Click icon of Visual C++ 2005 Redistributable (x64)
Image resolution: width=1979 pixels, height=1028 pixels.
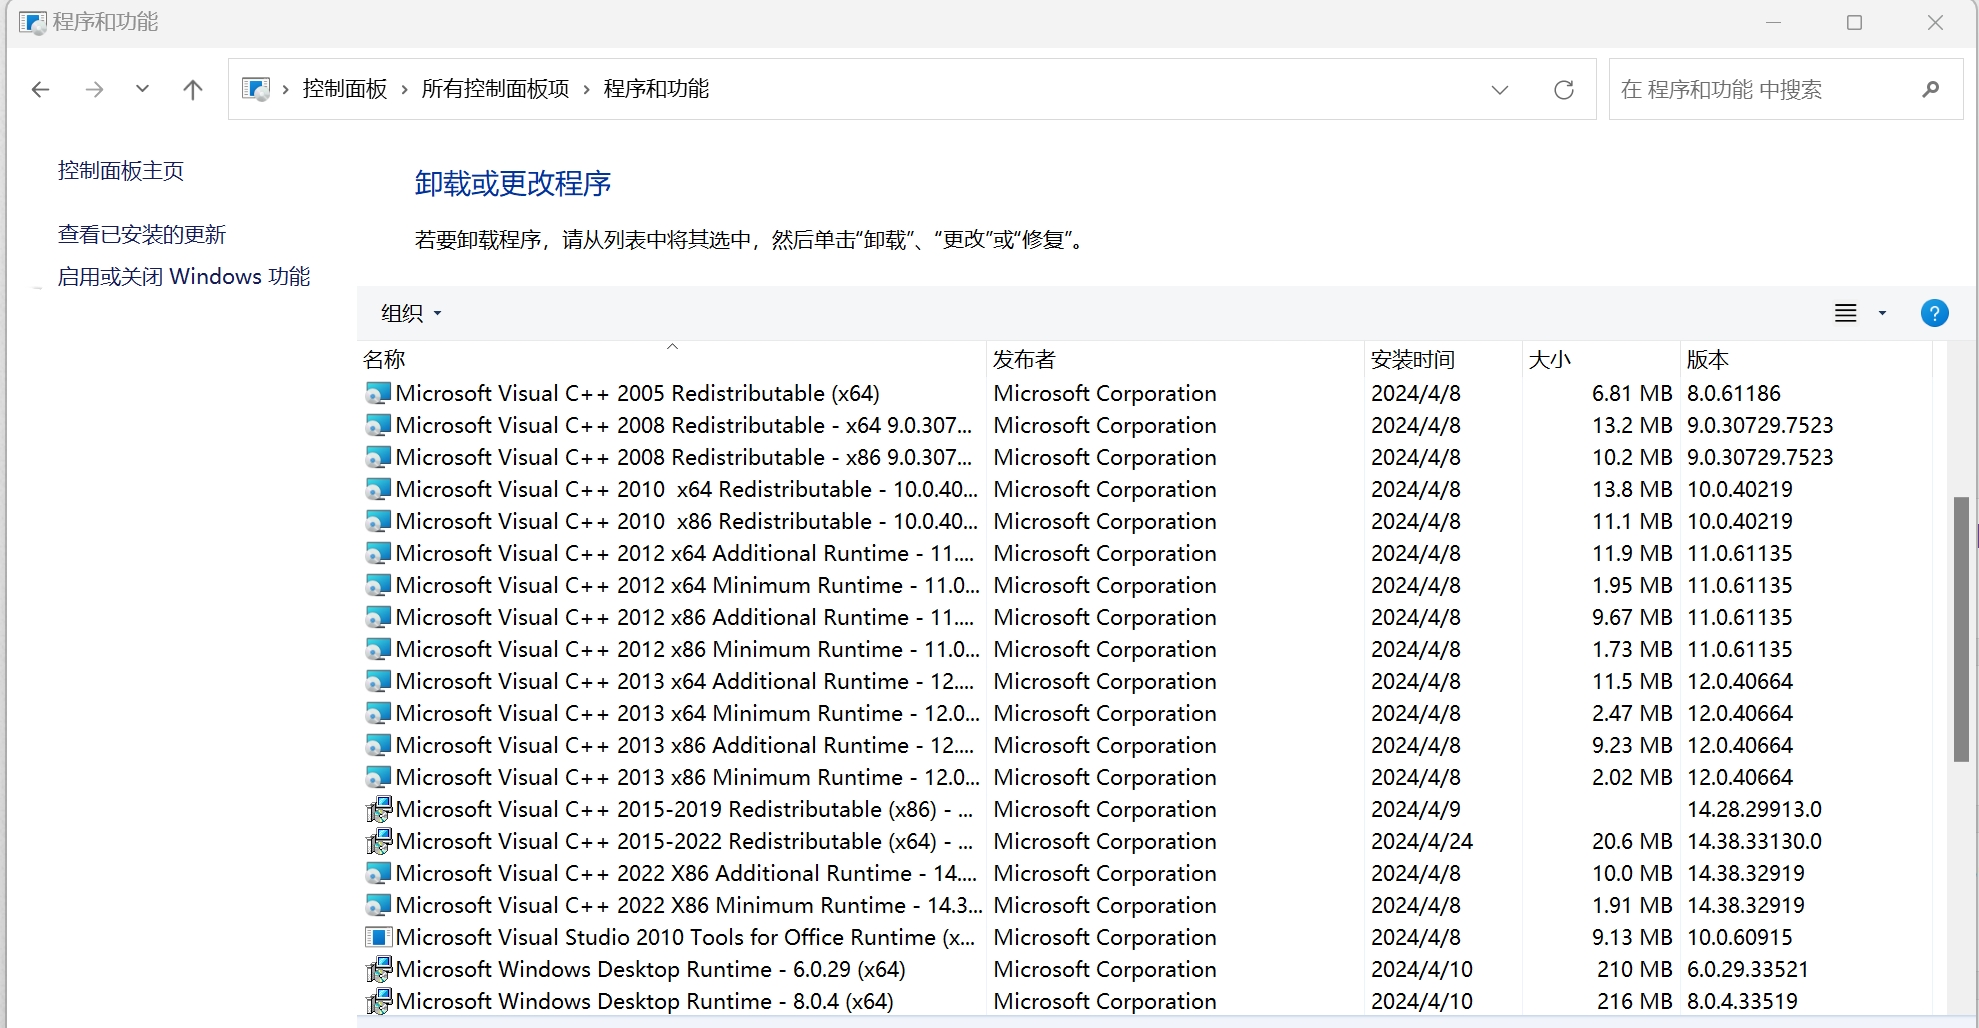coord(378,394)
